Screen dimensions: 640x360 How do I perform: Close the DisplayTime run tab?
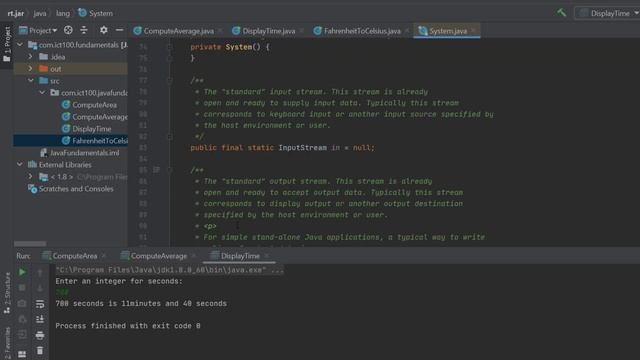coord(267,256)
